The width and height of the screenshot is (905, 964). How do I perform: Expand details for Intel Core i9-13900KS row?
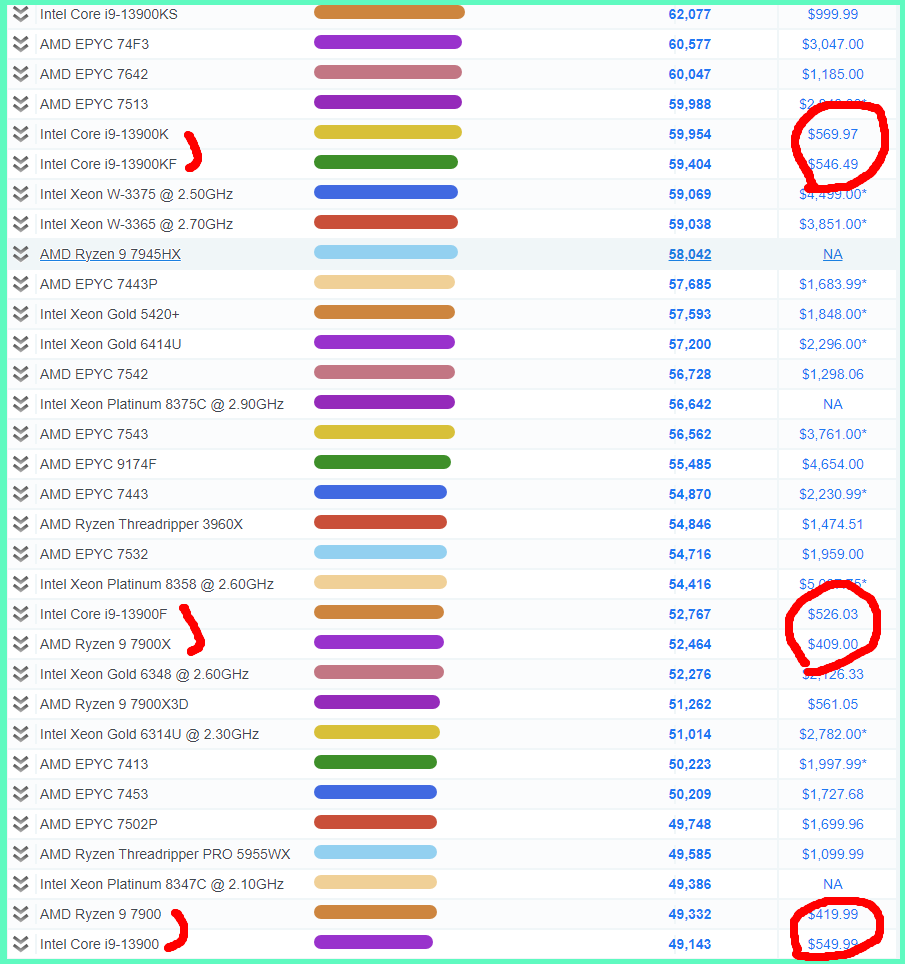(21, 14)
